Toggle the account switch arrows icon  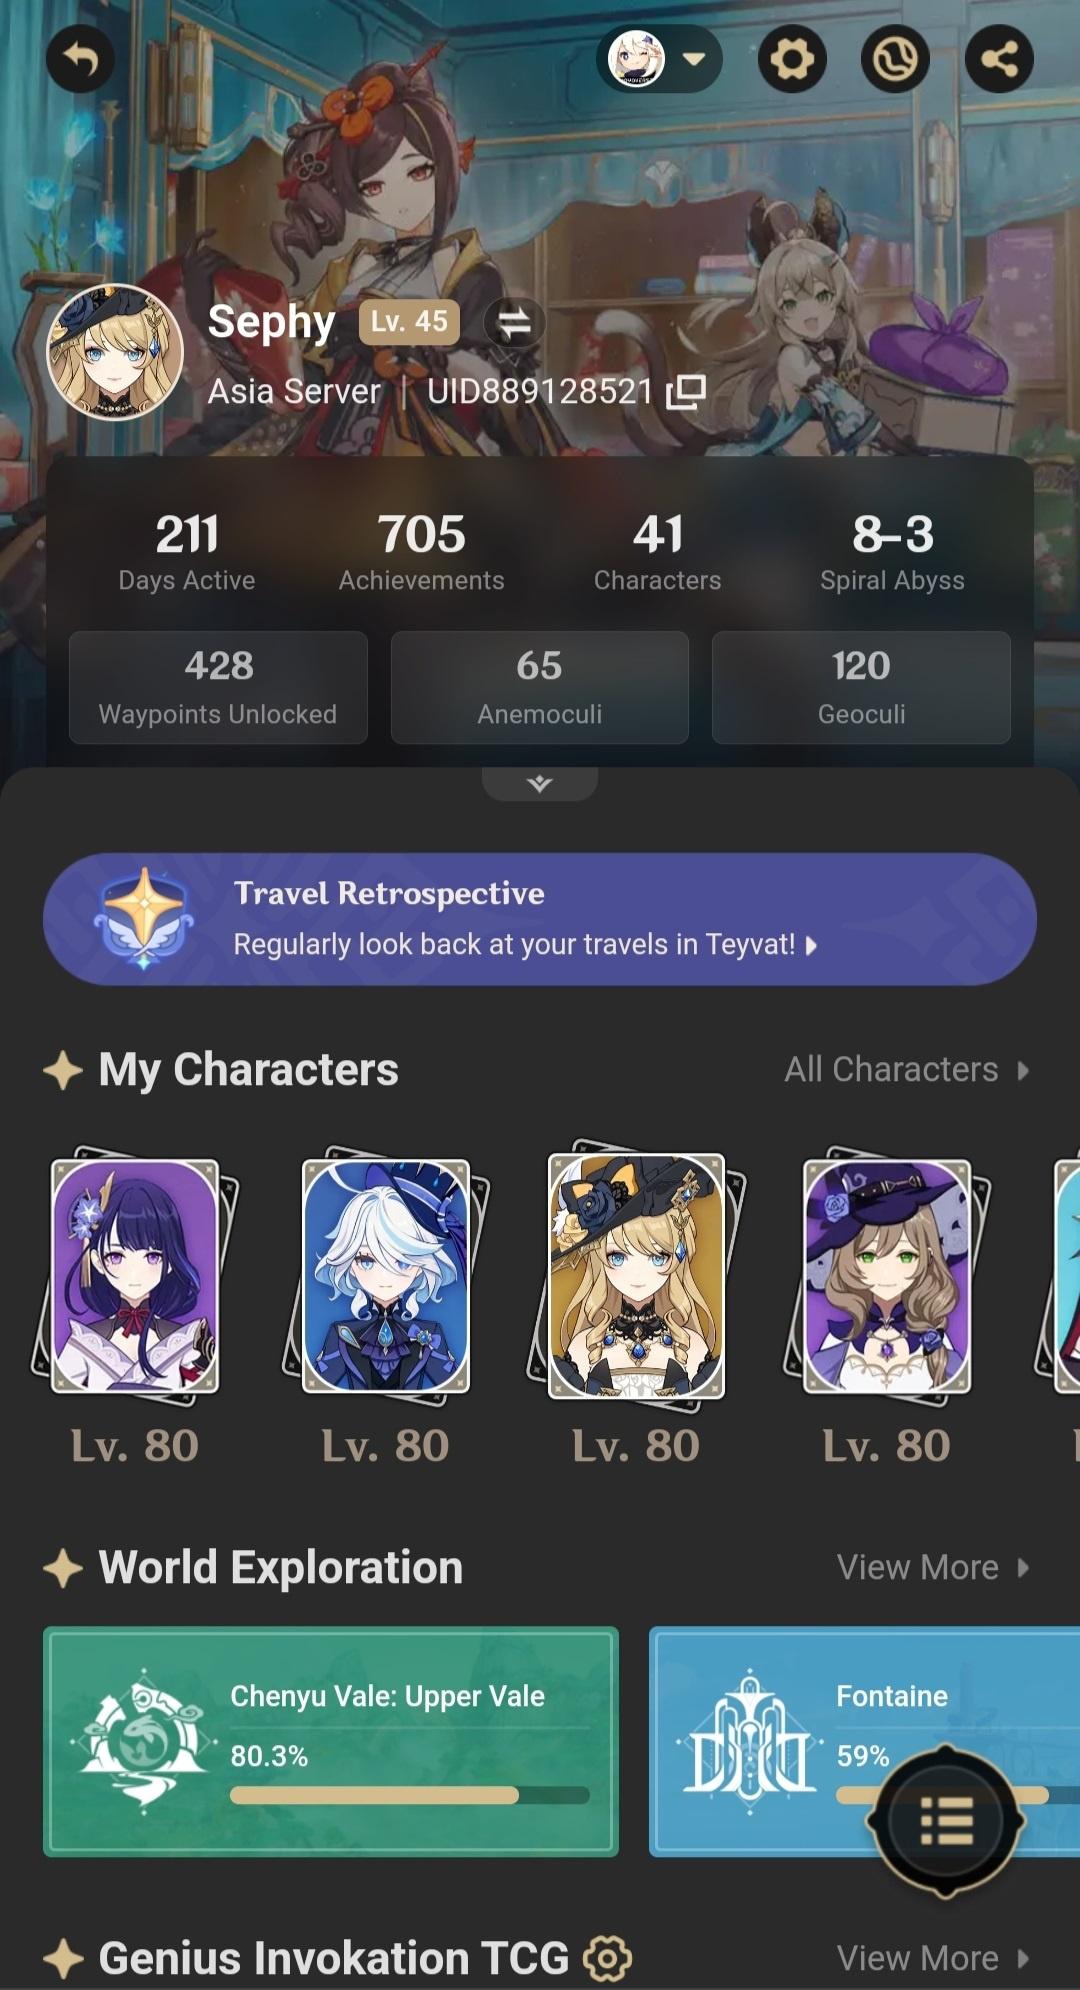pyautogui.click(x=514, y=322)
